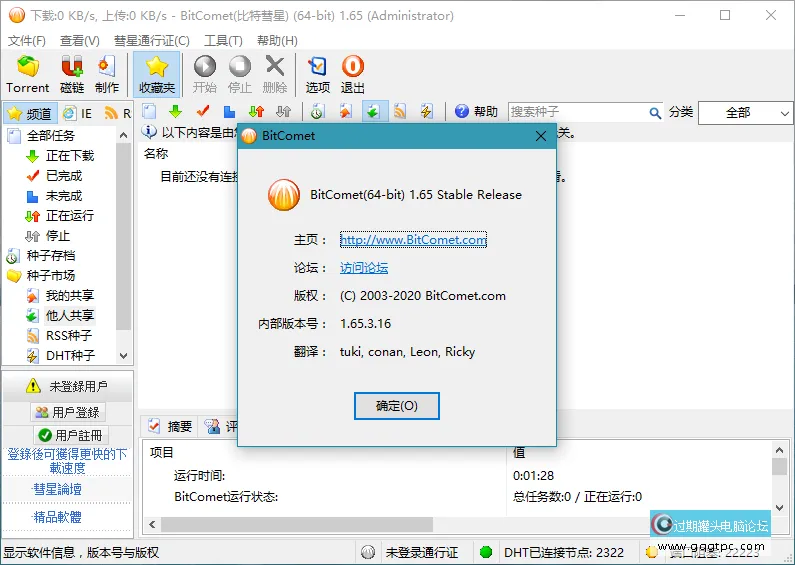Filter running tasks with green-red arrows icon

257,111
